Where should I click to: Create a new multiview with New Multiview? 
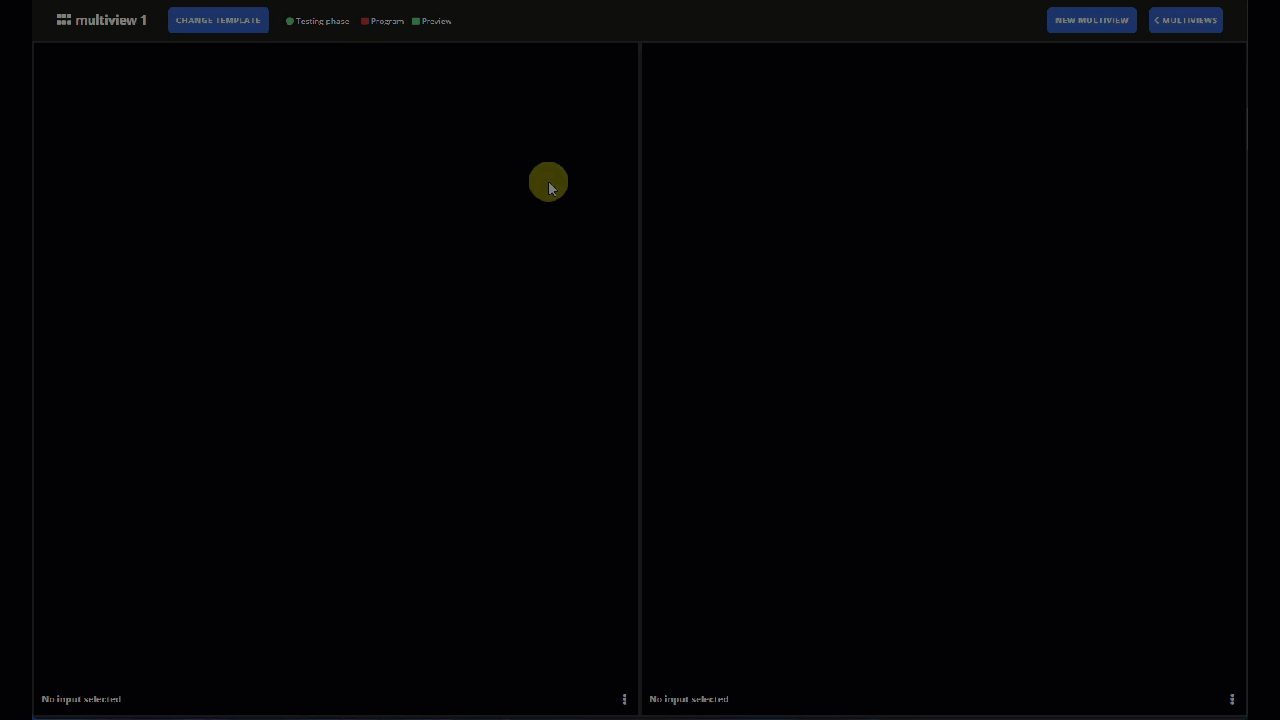pyautogui.click(x=1091, y=20)
